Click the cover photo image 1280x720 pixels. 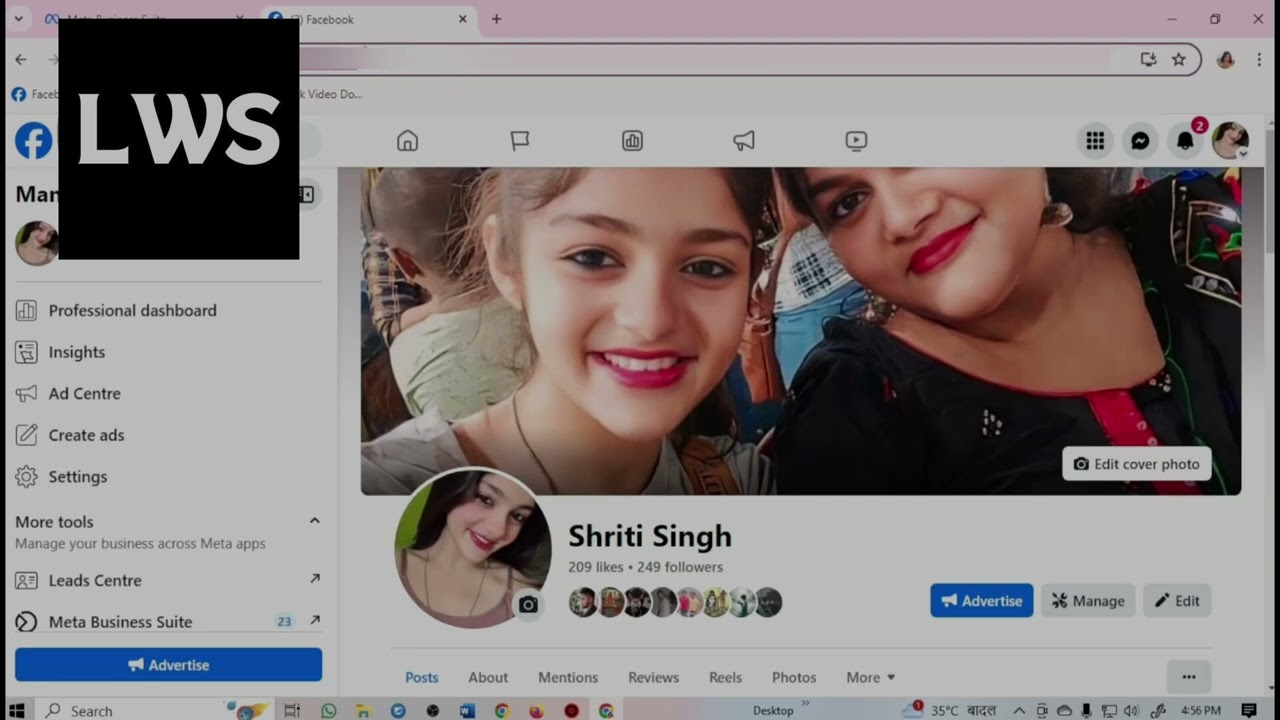pos(800,330)
